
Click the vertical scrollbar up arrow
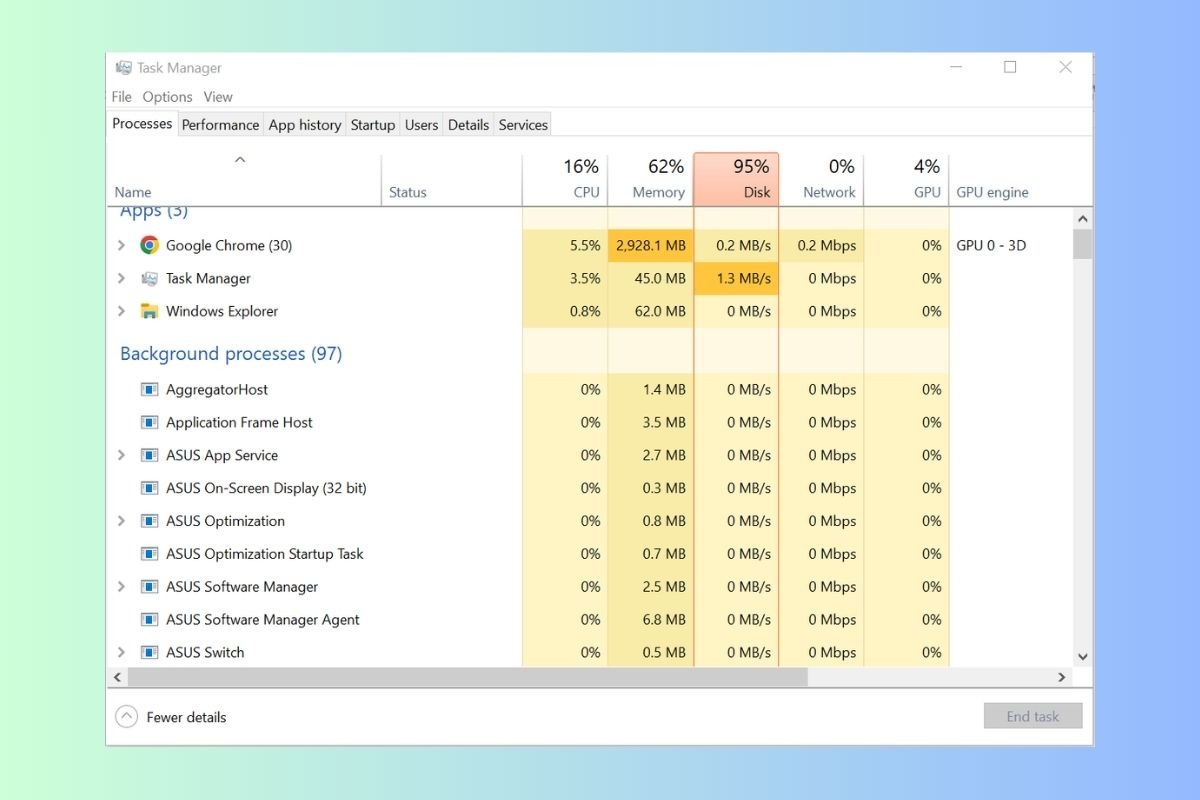coord(1082,218)
